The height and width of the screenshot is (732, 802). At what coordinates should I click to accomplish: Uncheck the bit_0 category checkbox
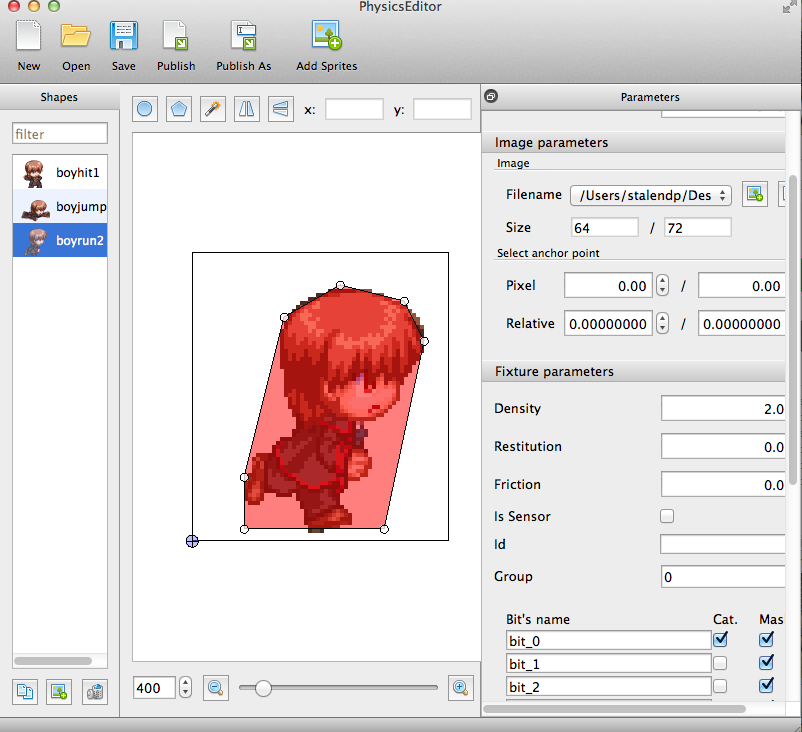point(720,639)
